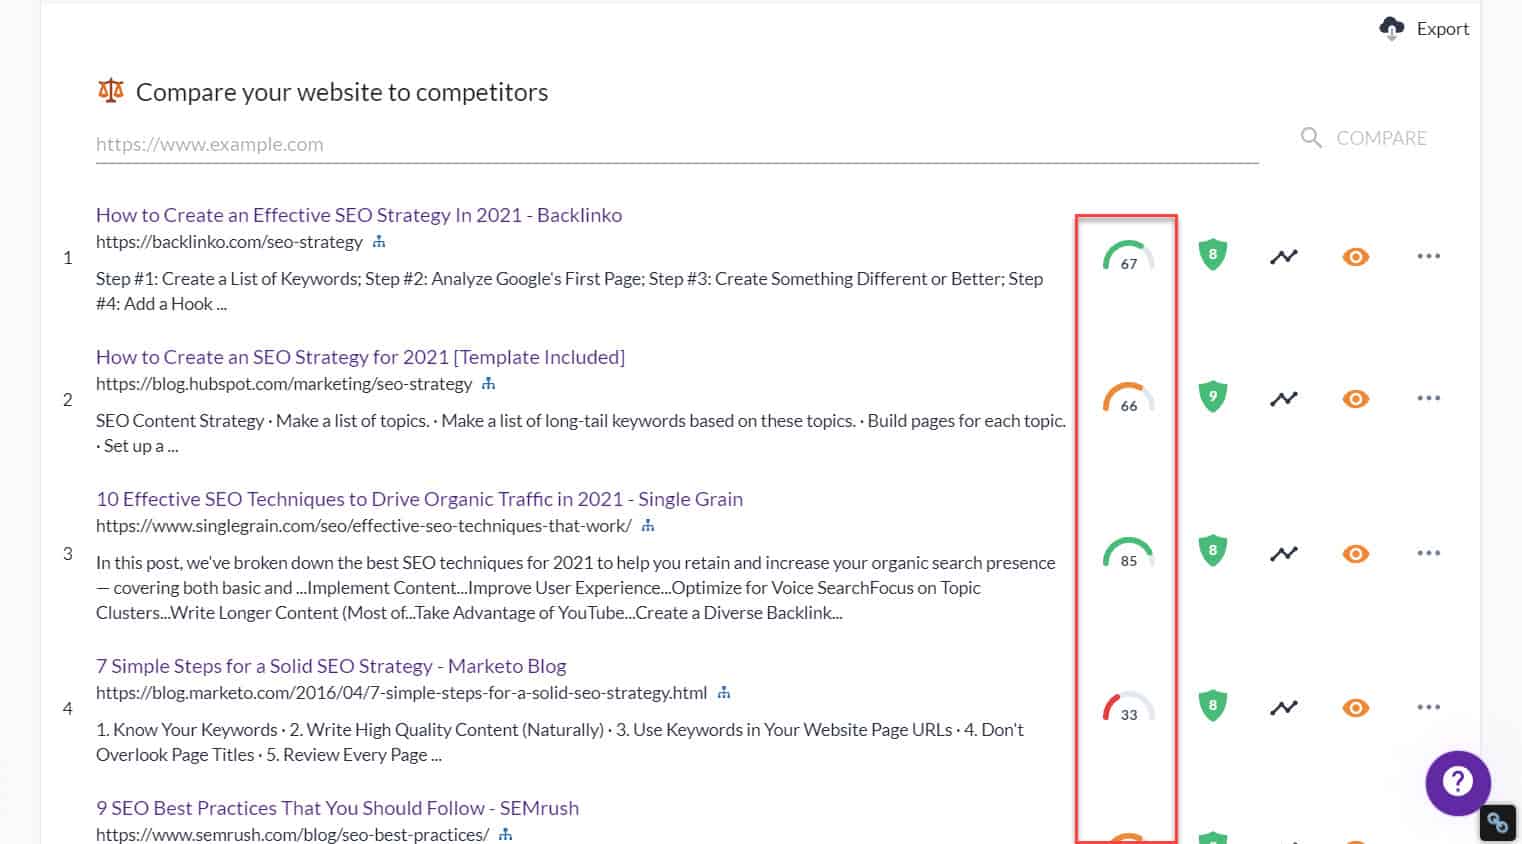Viewport: 1522px width, 844px height.
Task: Click the shield showing 9 for the HubSpot result
Action: pos(1212,396)
